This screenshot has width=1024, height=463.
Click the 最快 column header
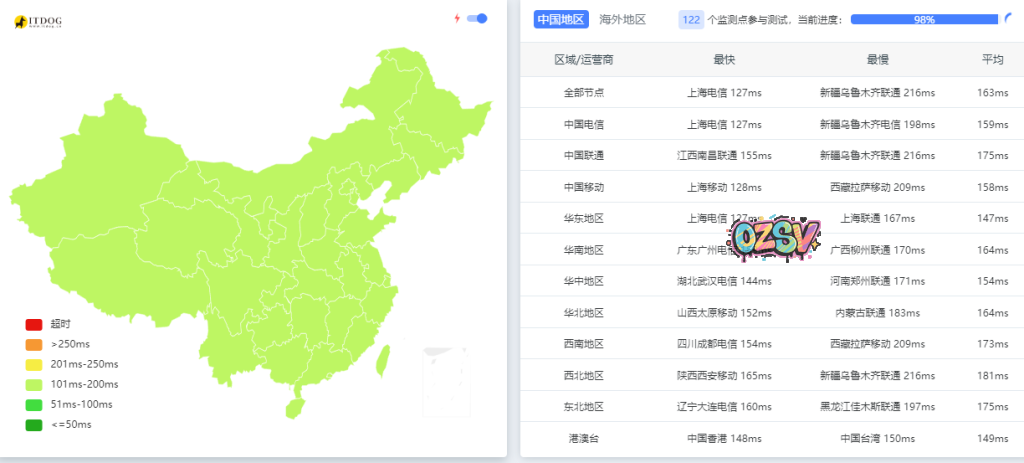click(x=724, y=60)
